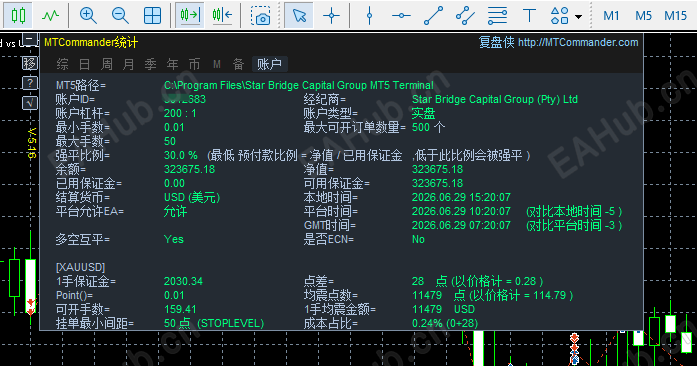Draw a vertical line
Image resolution: width=697 pixels, height=366 pixels.
coord(369,16)
